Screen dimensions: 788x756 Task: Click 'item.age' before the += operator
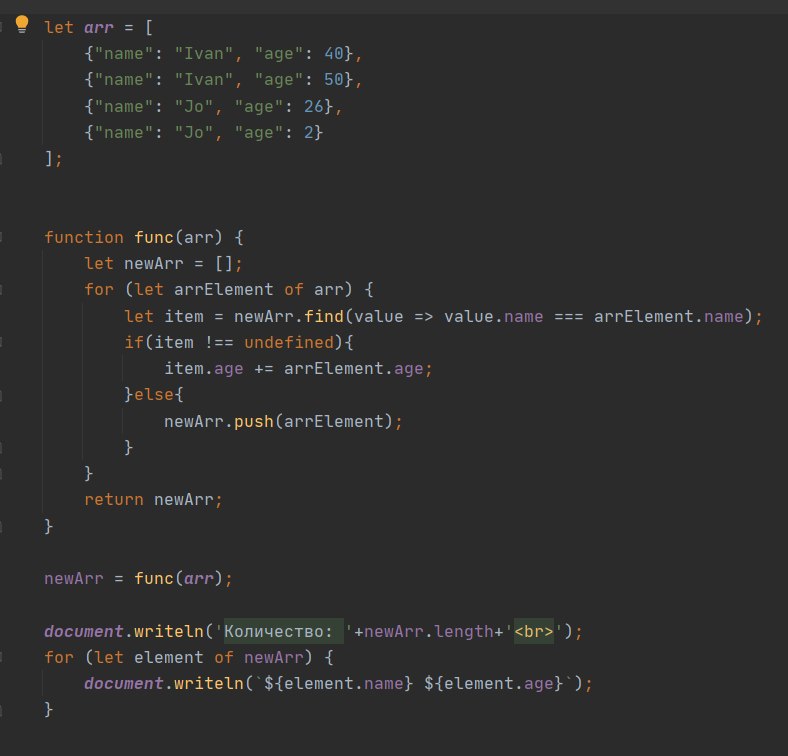point(204,368)
